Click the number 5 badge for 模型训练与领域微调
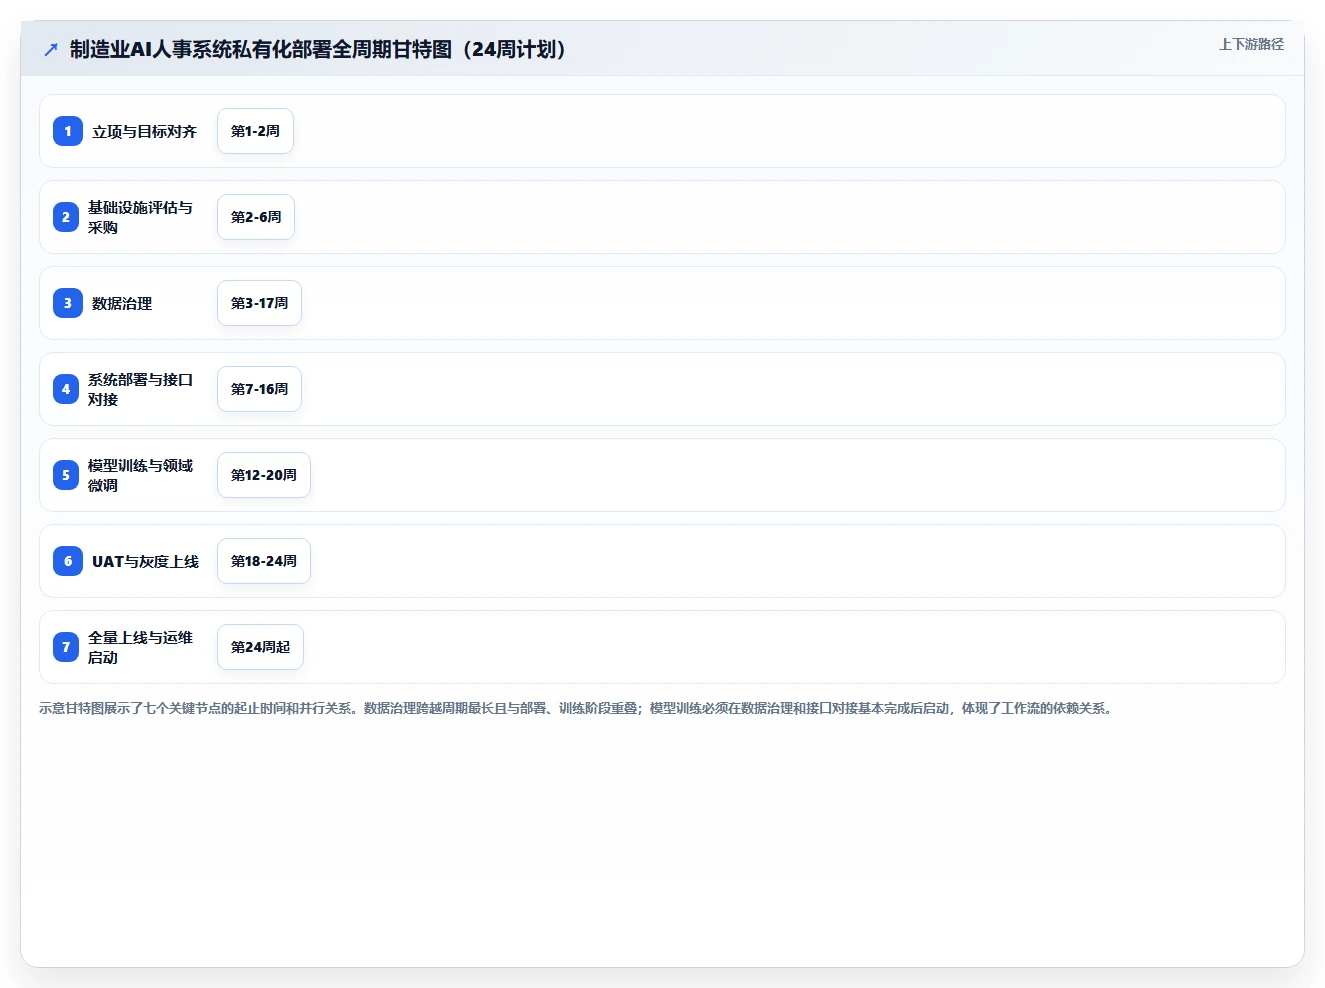 (66, 475)
